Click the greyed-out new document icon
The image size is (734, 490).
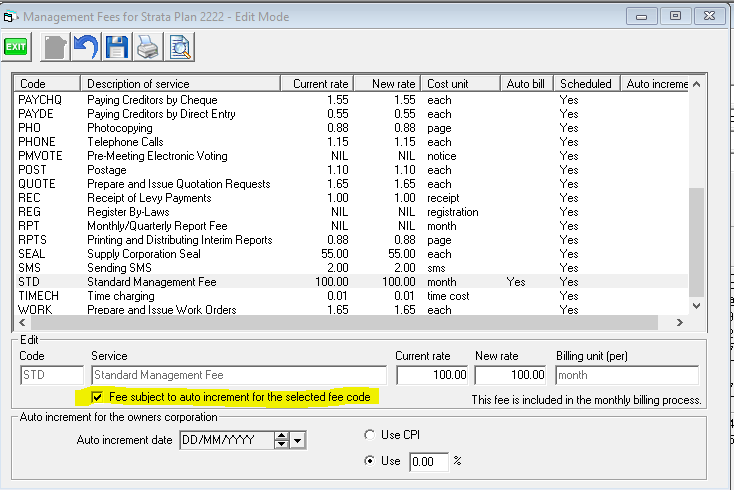pyautogui.click(x=54, y=46)
